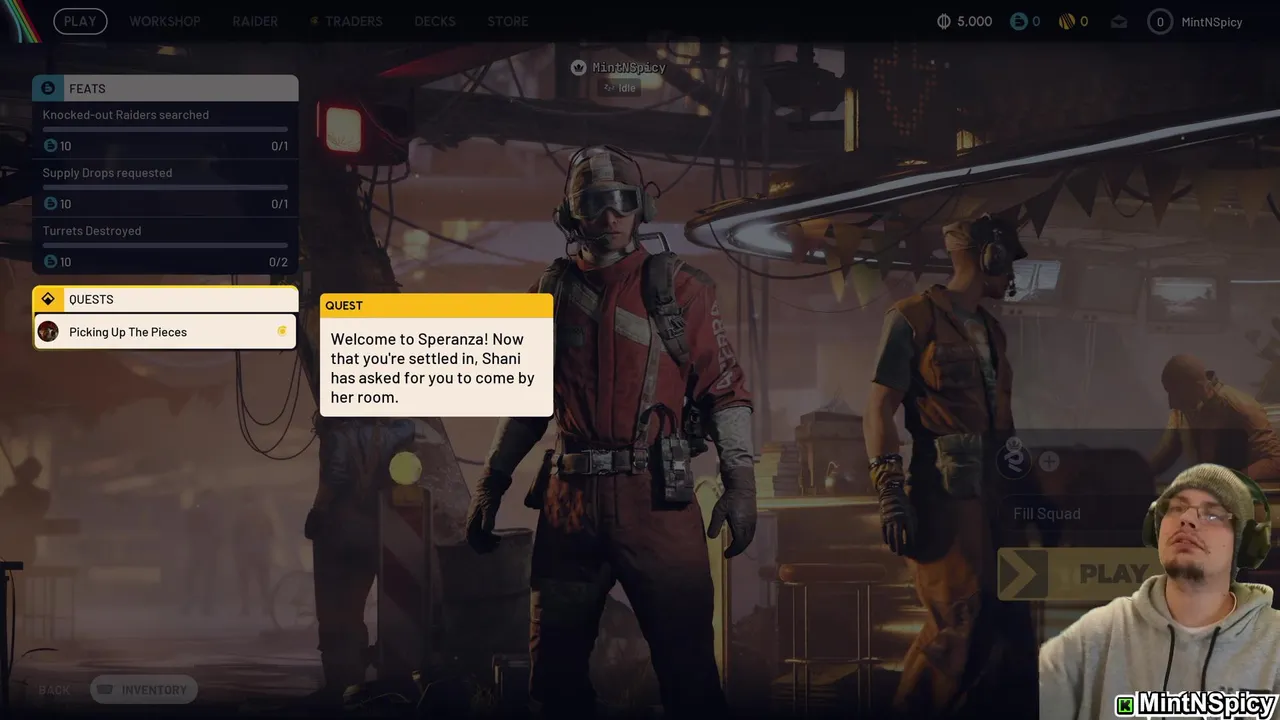
Task: Click the 0/2 Turrets Destroyed counter
Action: pos(278,262)
